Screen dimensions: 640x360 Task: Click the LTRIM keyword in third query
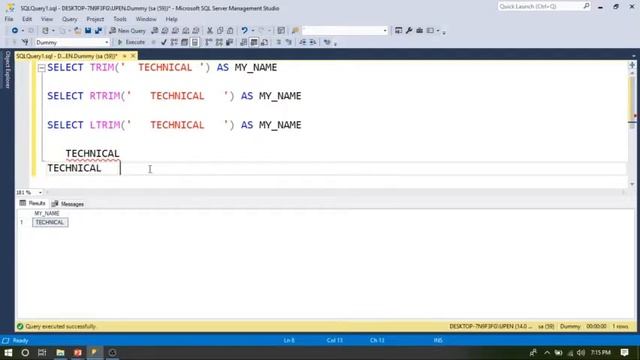(105, 125)
